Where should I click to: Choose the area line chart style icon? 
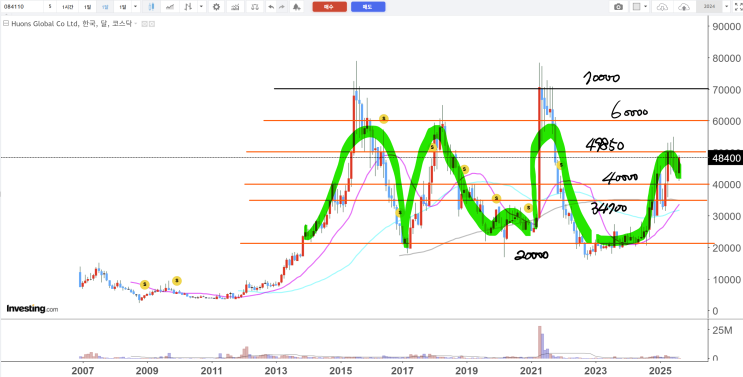(x=169, y=7)
